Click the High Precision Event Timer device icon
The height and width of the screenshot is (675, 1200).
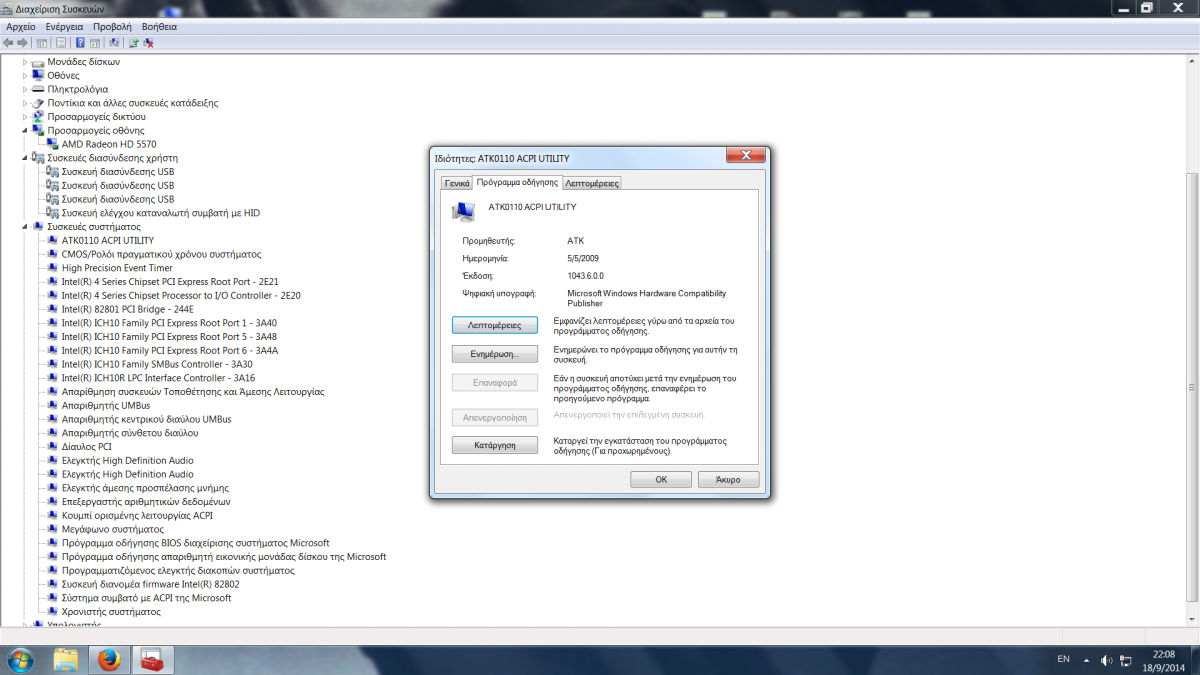point(53,268)
